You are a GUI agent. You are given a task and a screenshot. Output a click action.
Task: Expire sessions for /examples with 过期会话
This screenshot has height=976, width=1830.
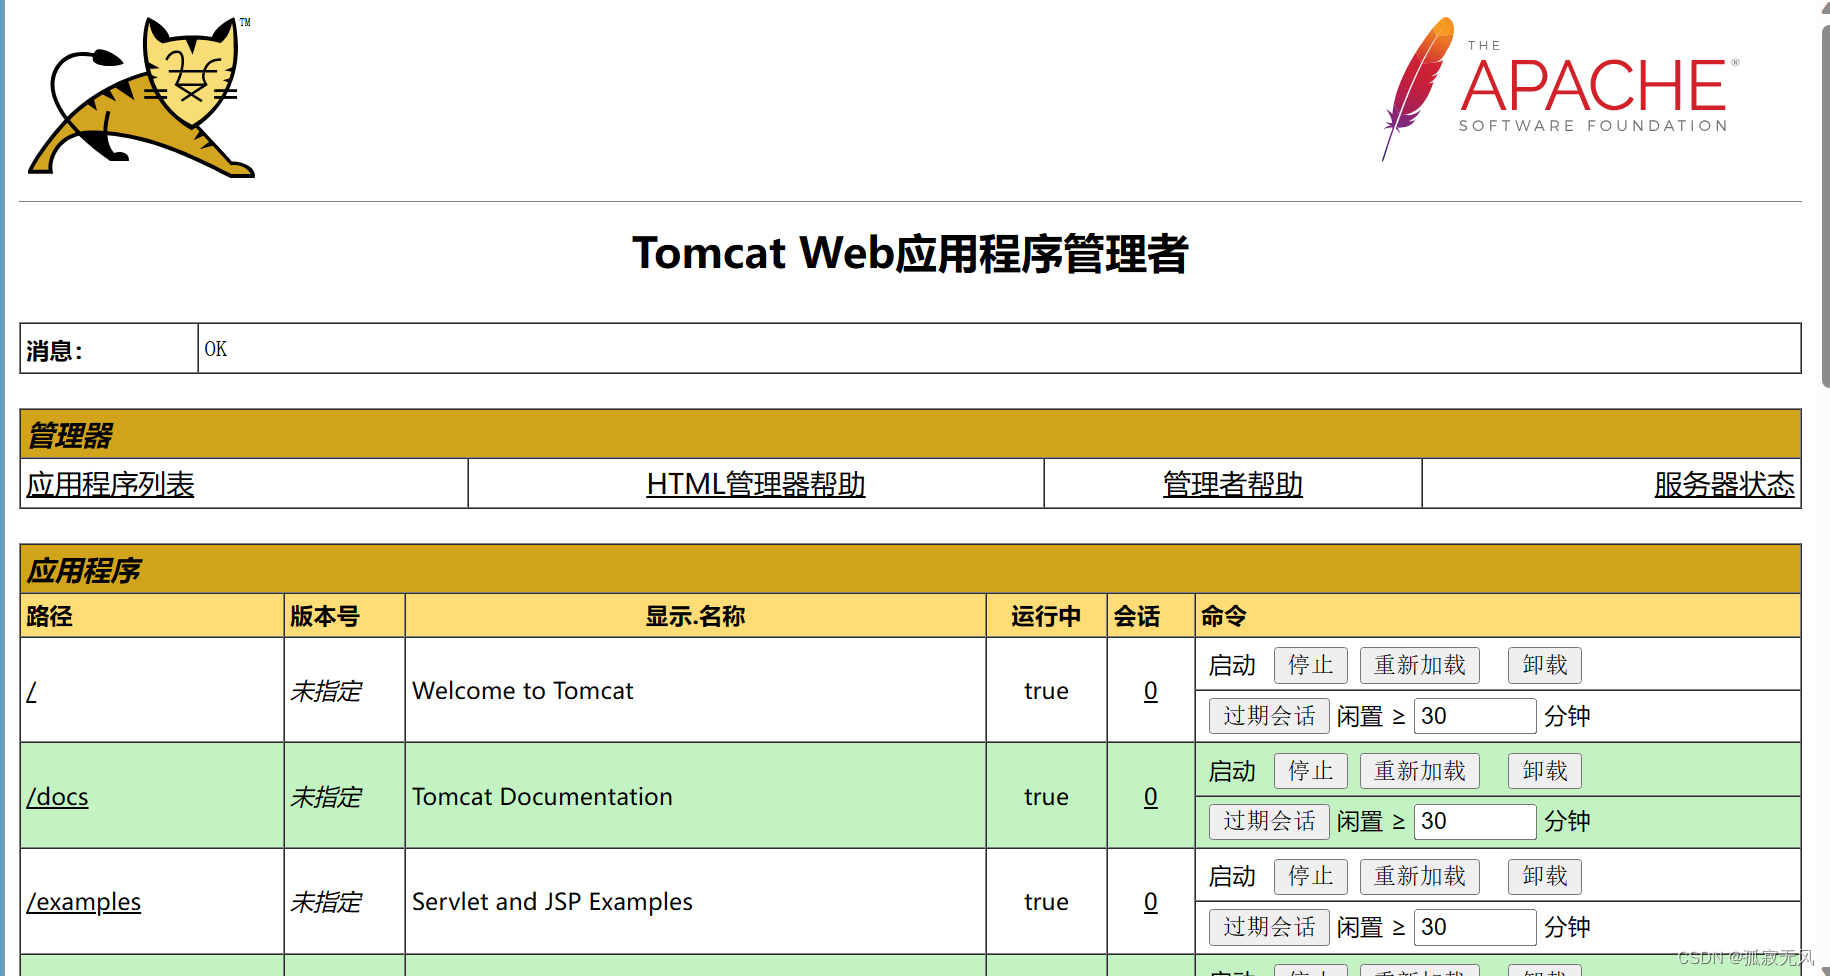pos(1269,927)
